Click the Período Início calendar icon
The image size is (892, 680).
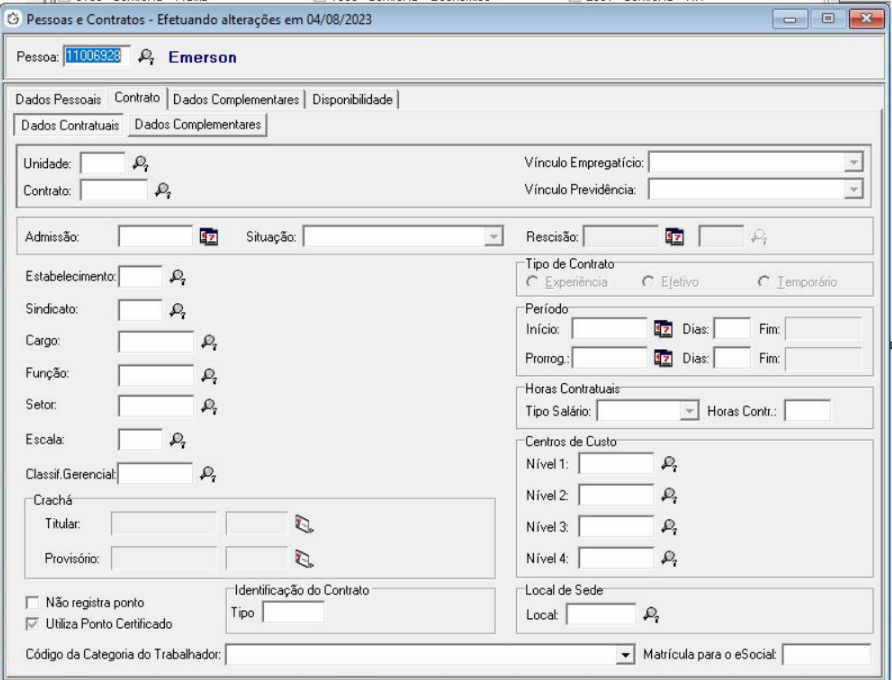click(663, 327)
